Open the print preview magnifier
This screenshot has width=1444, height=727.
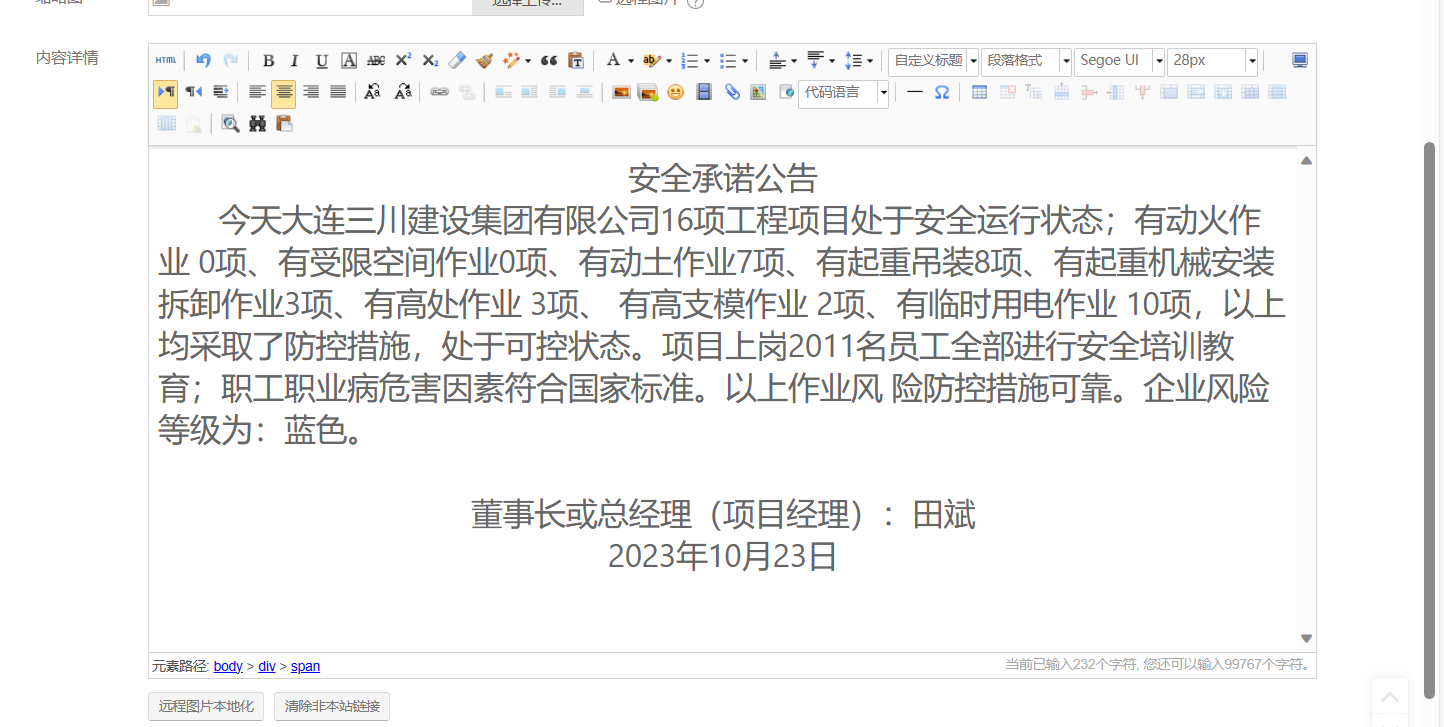pyautogui.click(x=231, y=124)
